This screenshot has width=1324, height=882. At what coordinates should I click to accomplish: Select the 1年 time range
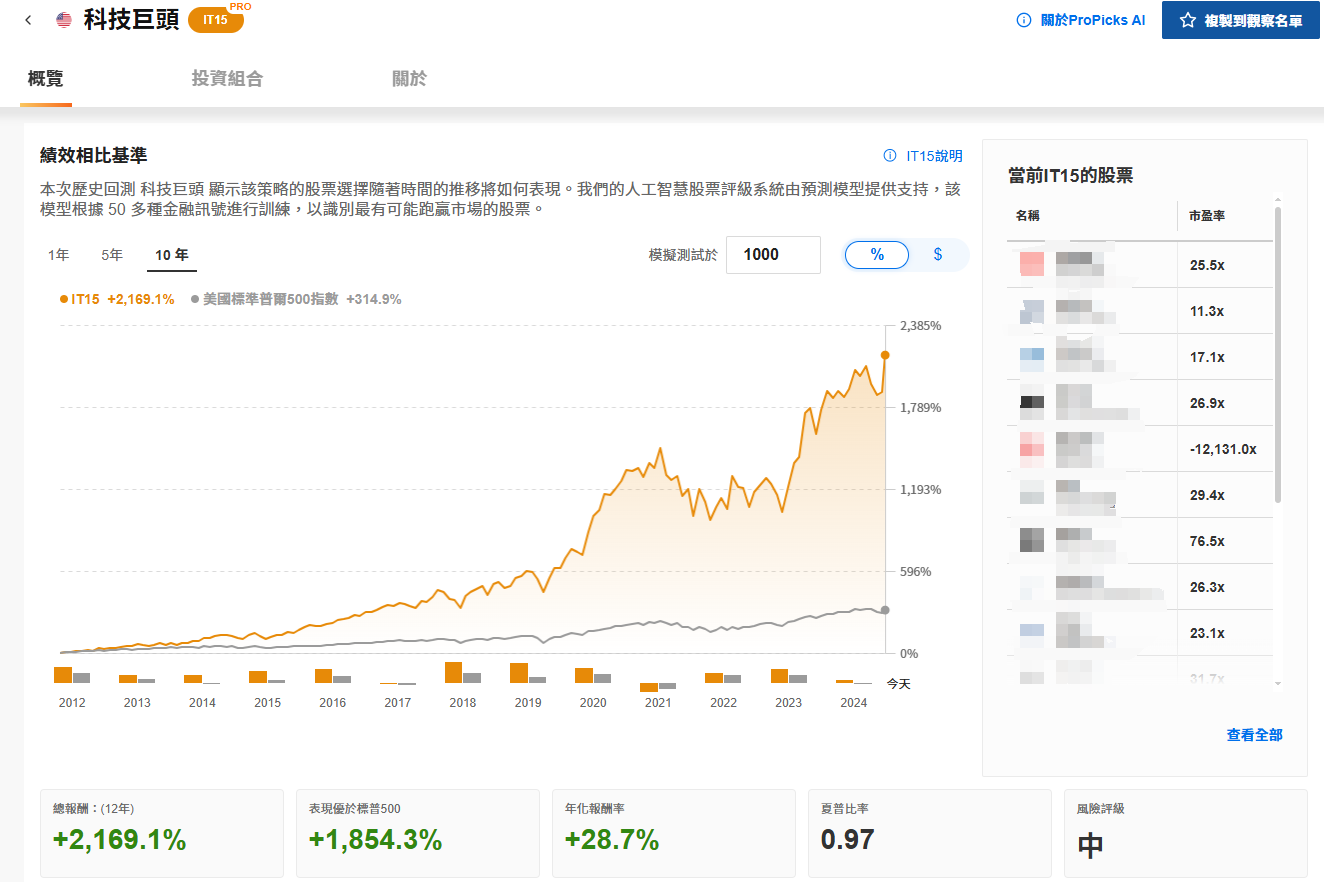pos(59,255)
